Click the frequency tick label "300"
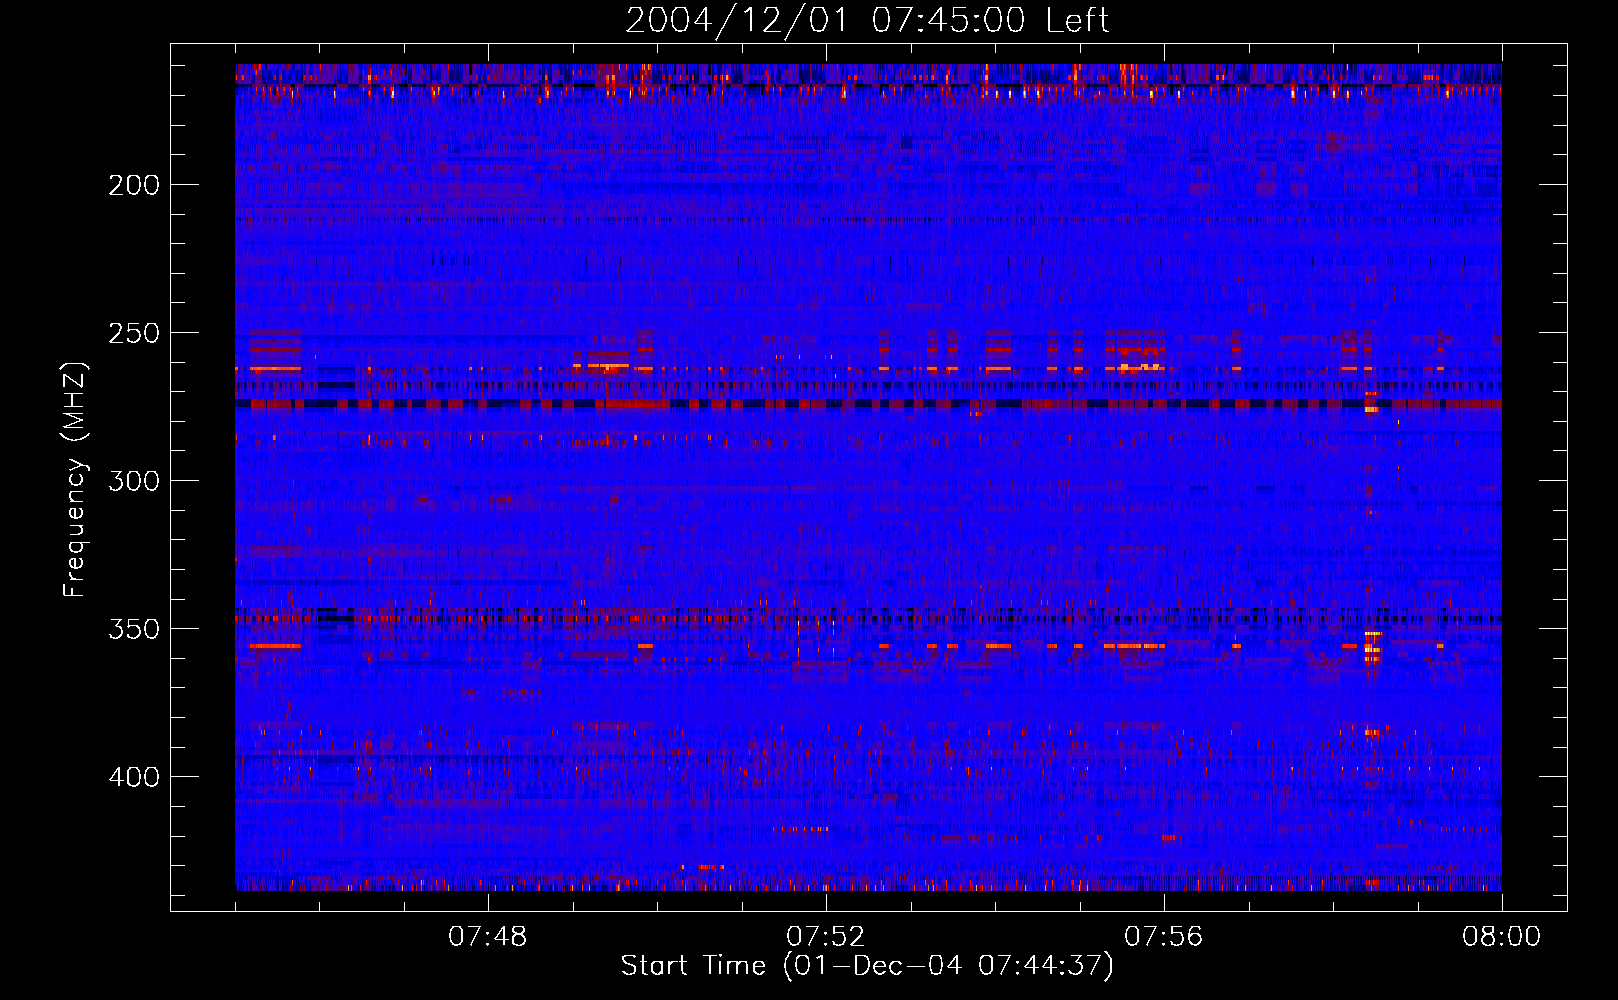This screenshot has width=1618, height=1000. 133,481
